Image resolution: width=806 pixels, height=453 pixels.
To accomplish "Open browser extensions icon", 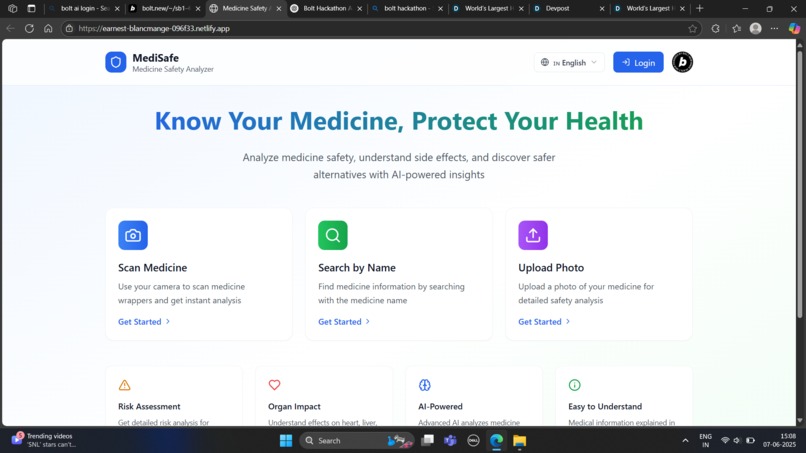I will [x=715, y=28].
